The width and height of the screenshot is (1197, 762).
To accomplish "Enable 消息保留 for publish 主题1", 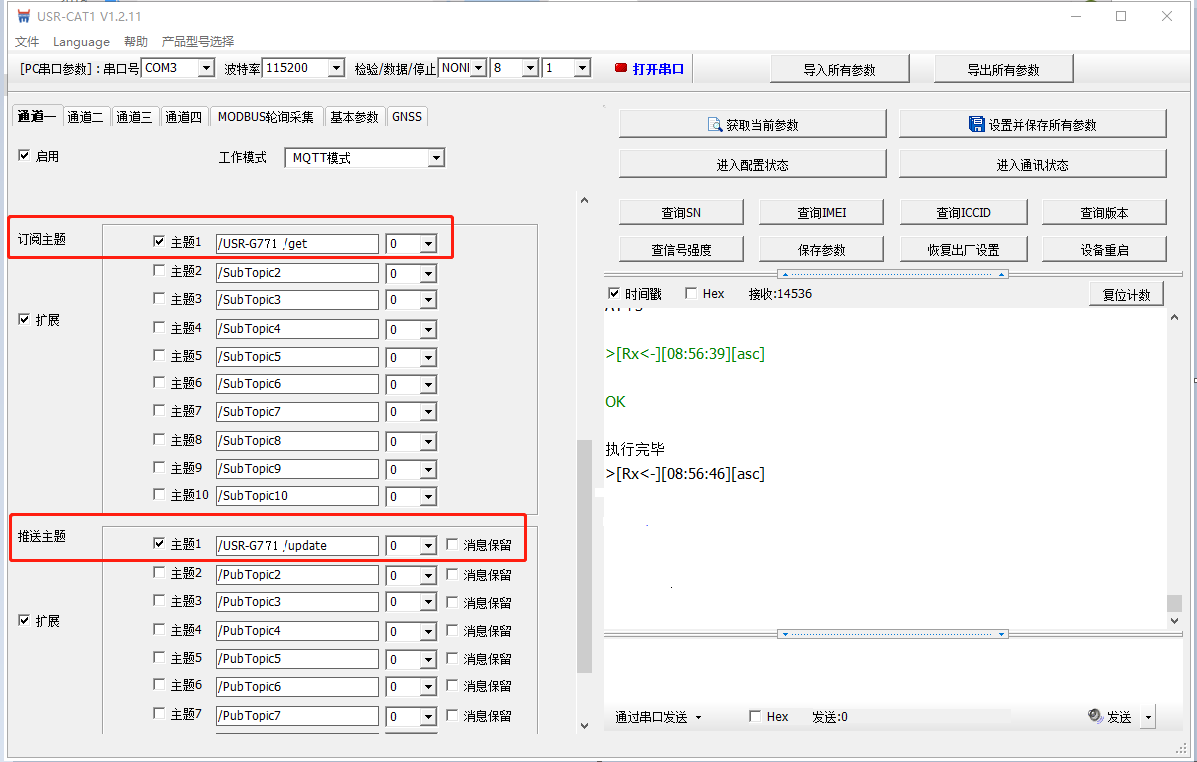I will point(452,545).
